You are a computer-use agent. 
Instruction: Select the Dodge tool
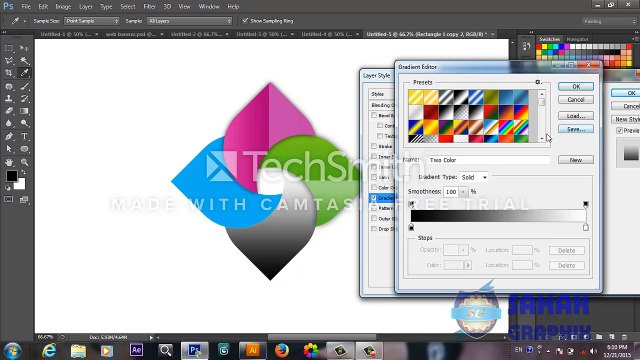point(24,123)
